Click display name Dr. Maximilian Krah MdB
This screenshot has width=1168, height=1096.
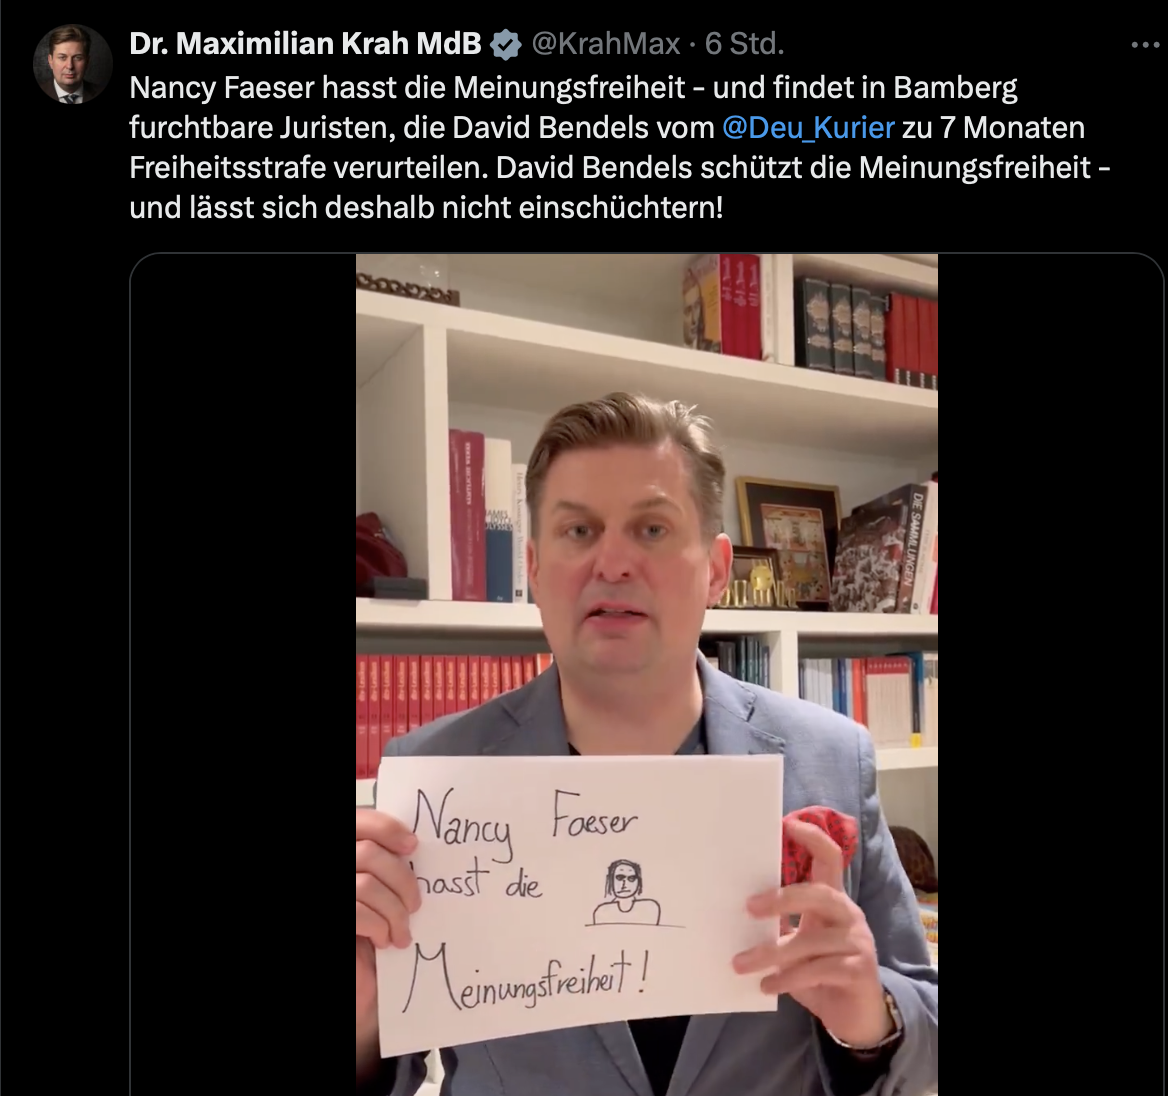[x=305, y=44]
